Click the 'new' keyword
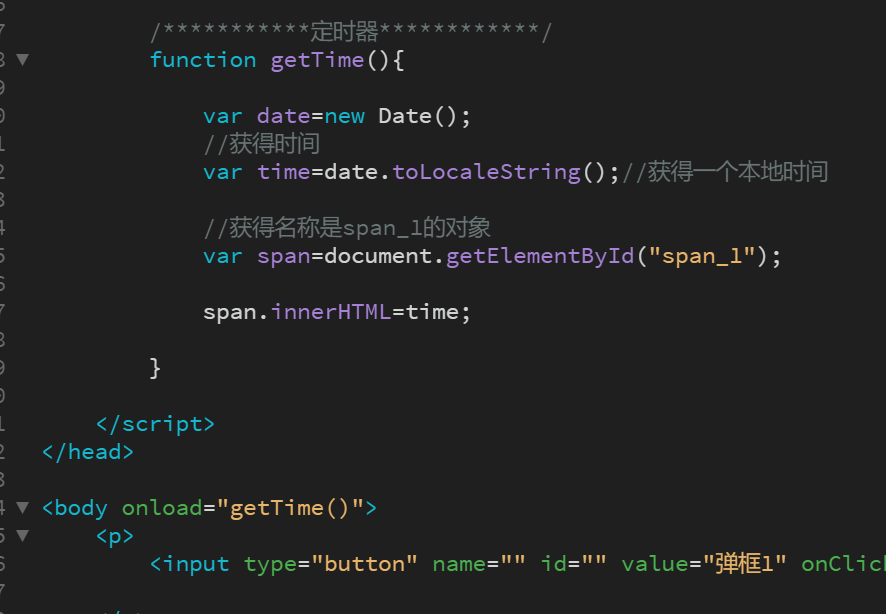 pos(345,116)
